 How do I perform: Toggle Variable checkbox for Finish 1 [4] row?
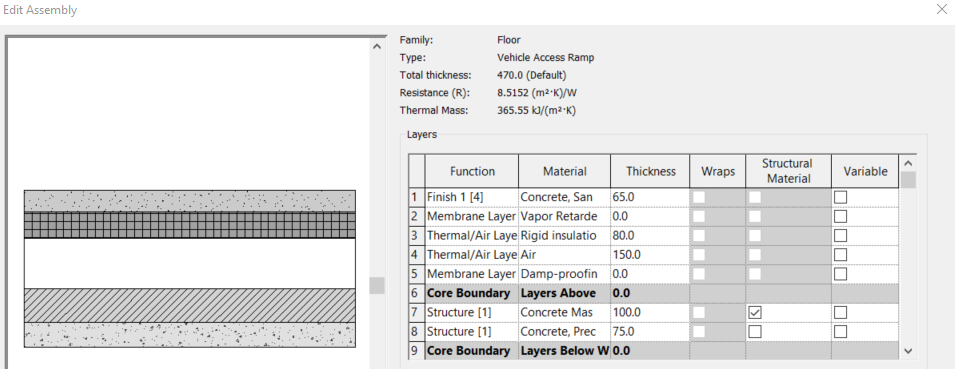coord(840,197)
